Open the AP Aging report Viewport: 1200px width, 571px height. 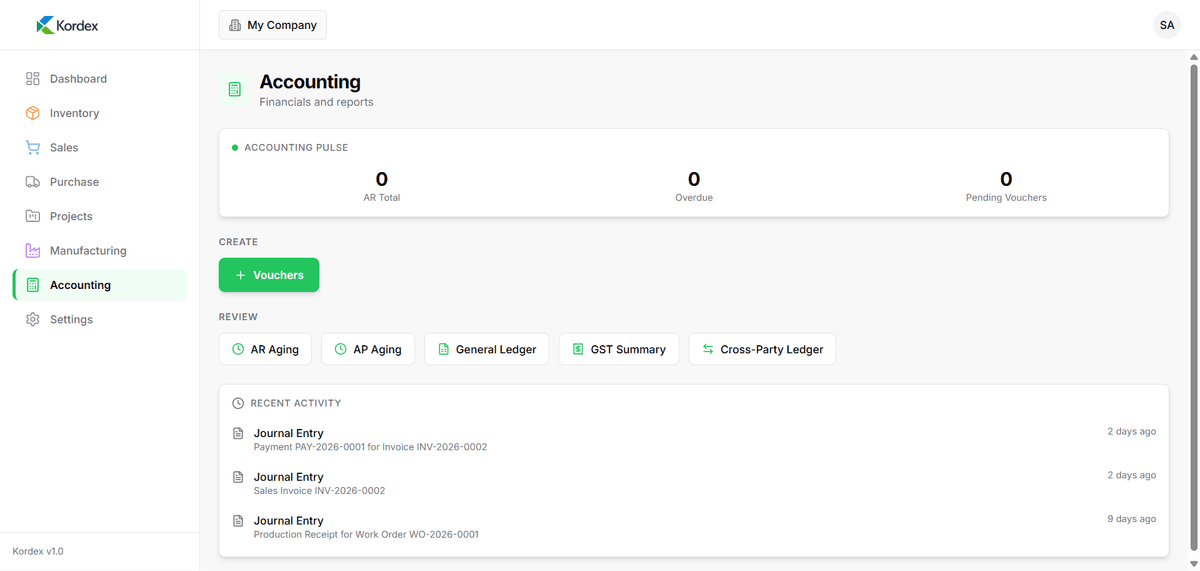[x=367, y=349]
